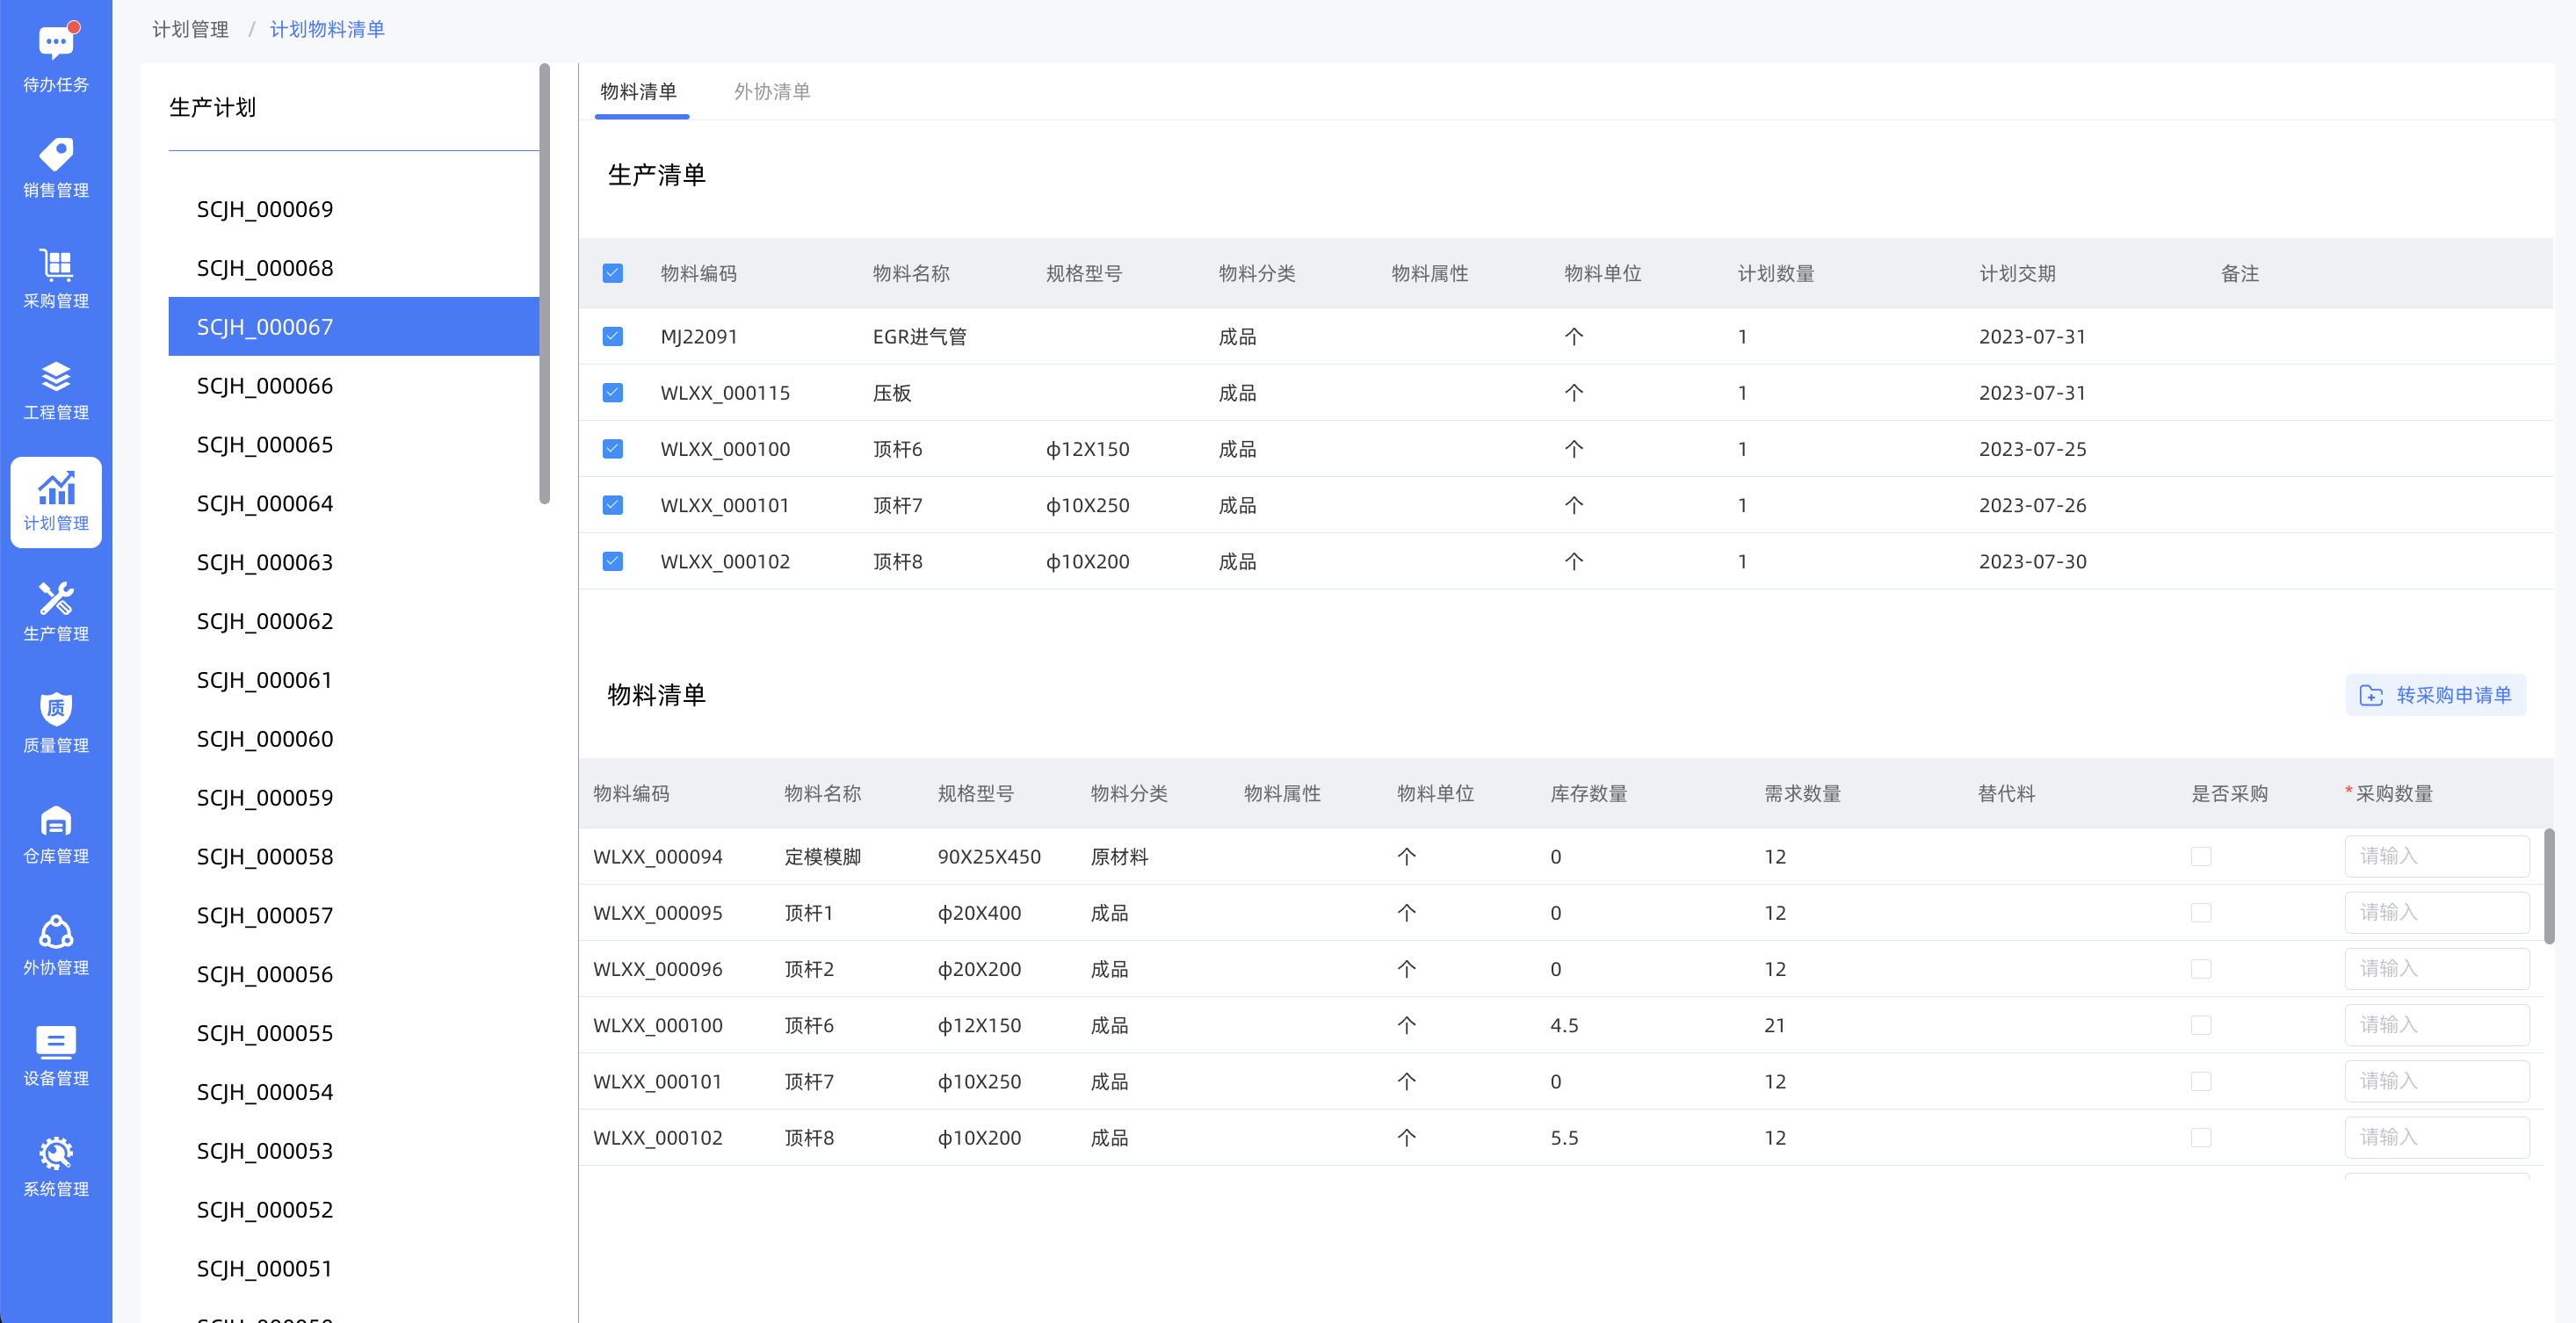Click 采购数量 input for 物料清单 顶杆8

click(x=2437, y=1137)
